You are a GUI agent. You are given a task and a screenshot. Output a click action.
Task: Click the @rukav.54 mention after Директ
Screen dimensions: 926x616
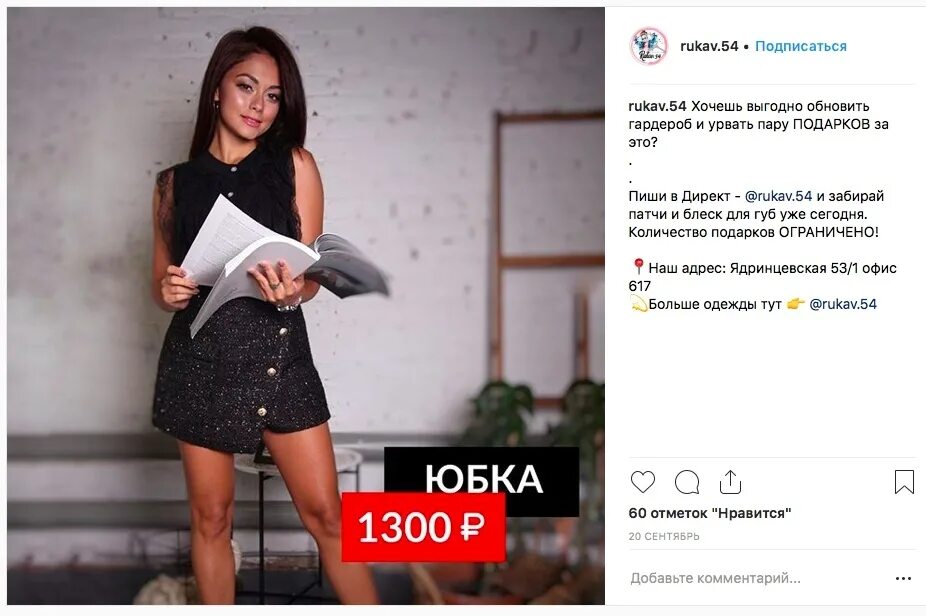point(778,196)
